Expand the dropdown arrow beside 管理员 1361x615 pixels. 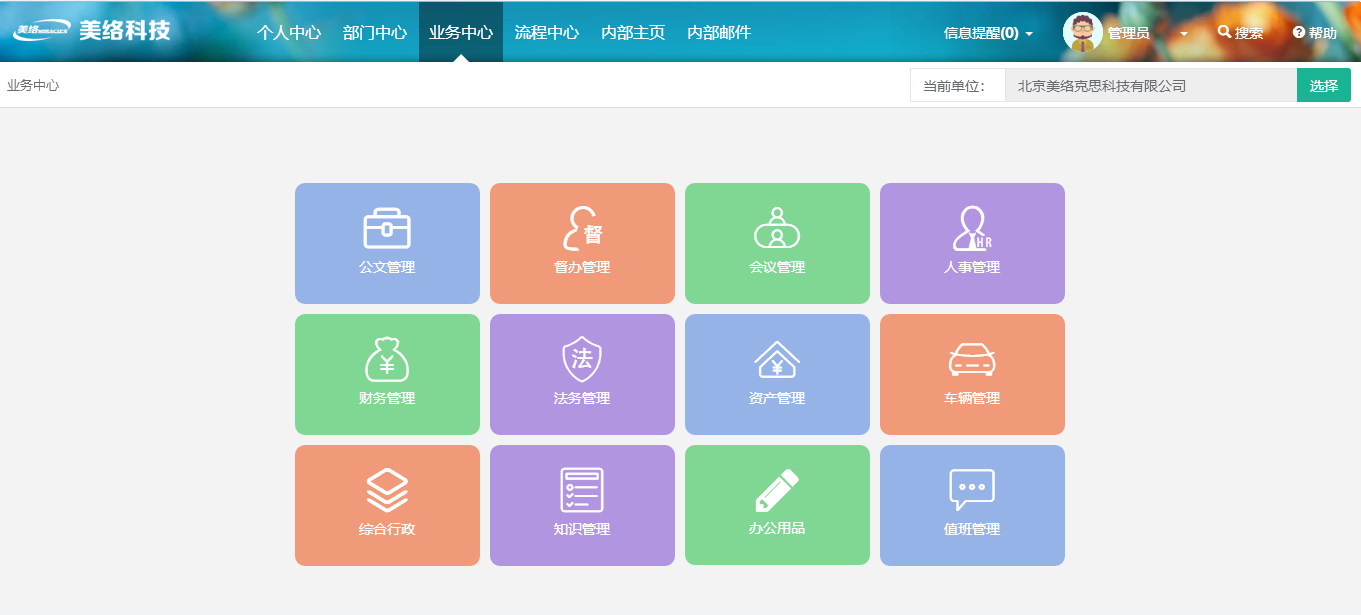coord(1184,33)
